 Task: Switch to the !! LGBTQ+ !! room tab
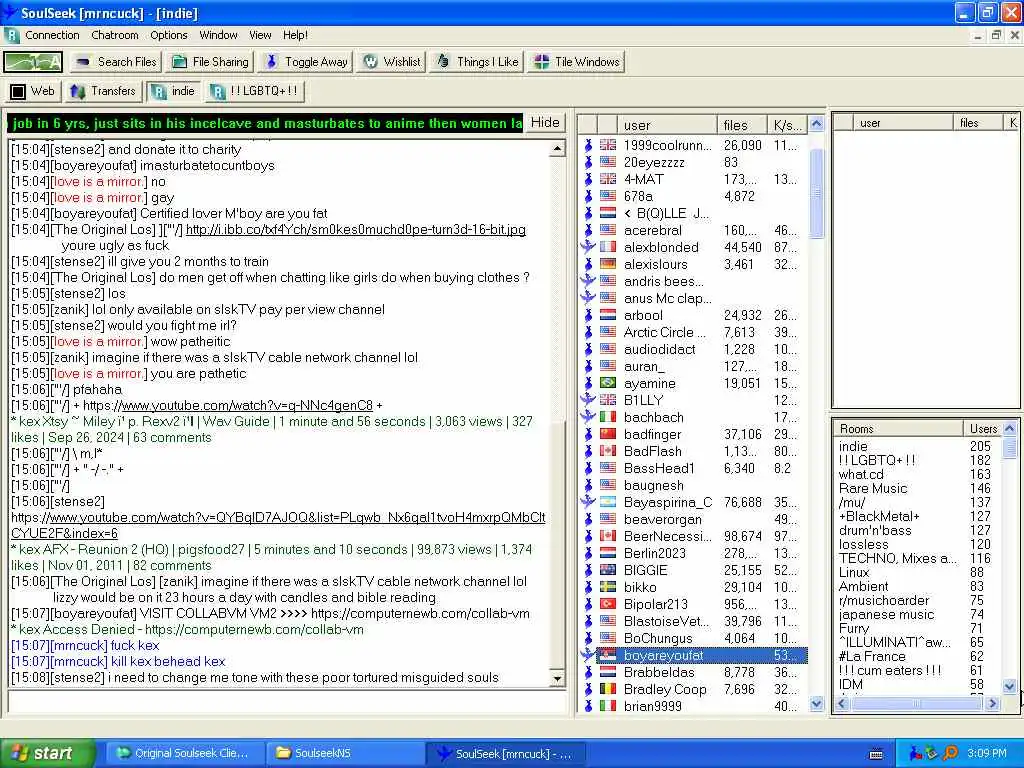point(255,91)
